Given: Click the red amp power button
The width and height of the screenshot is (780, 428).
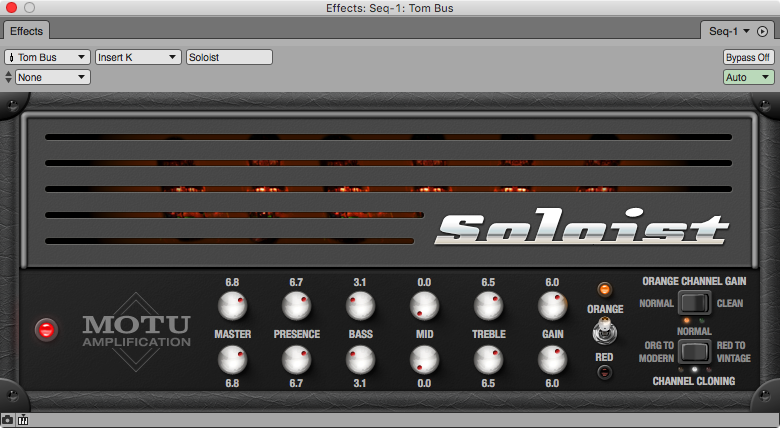Looking at the screenshot, I should click(46, 330).
